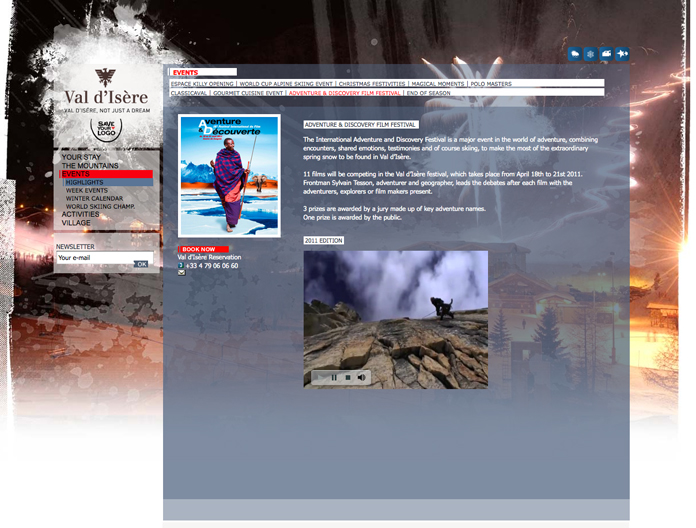Switch to Espace Killy Opening tab
The image size is (696, 528).
coord(202,85)
